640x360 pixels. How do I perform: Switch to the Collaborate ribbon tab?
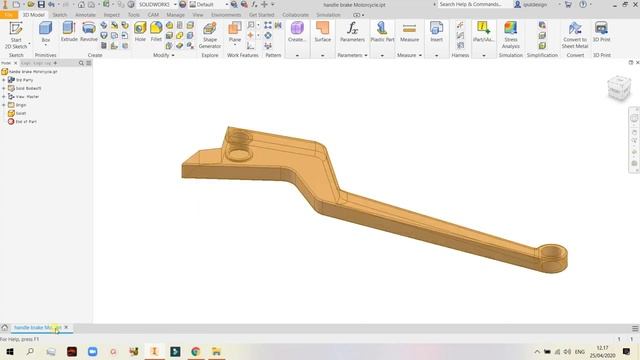pyautogui.click(x=296, y=15)
